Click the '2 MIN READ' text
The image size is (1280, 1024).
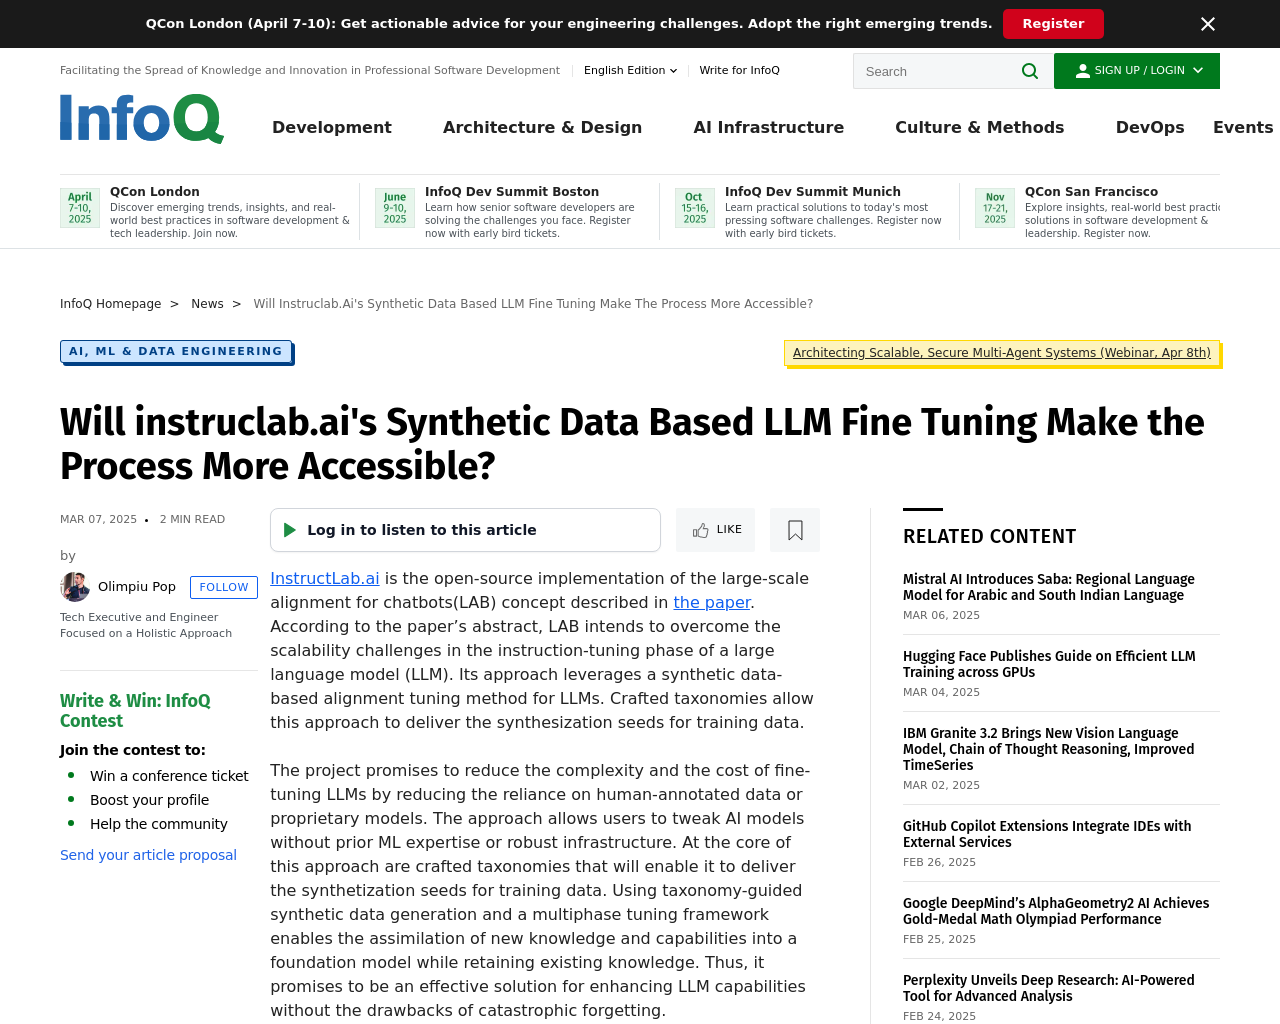coord(192,519)
